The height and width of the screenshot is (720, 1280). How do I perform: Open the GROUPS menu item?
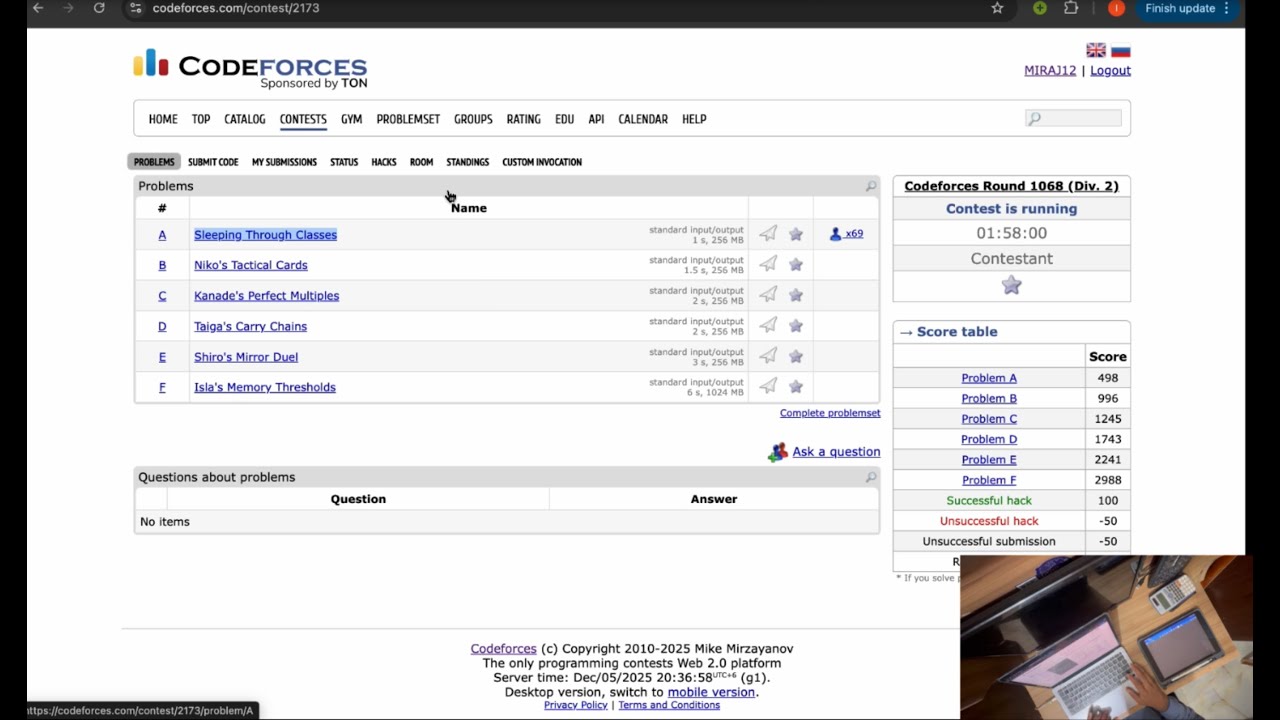[x=473, y=119]
